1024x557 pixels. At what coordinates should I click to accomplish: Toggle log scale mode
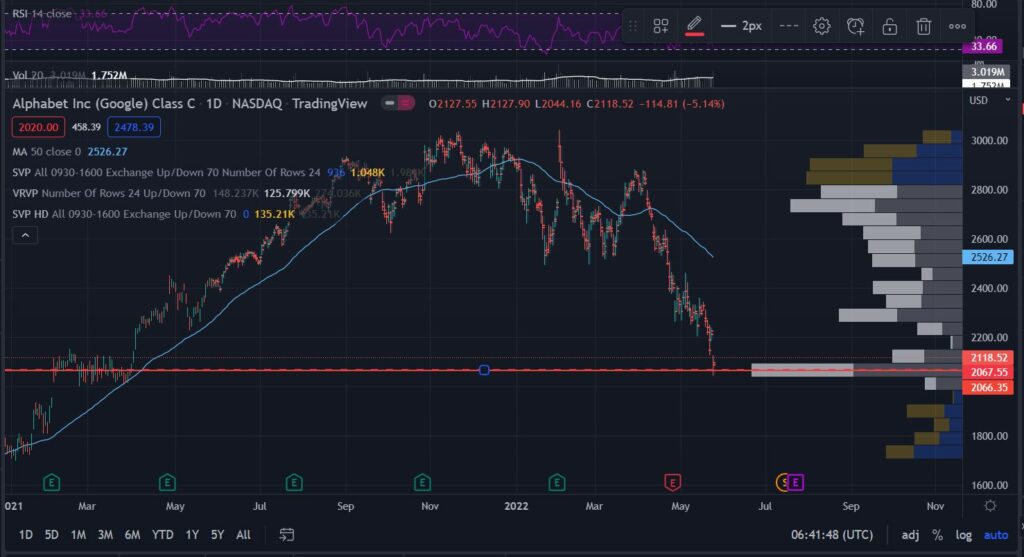(x=964, y=535)
